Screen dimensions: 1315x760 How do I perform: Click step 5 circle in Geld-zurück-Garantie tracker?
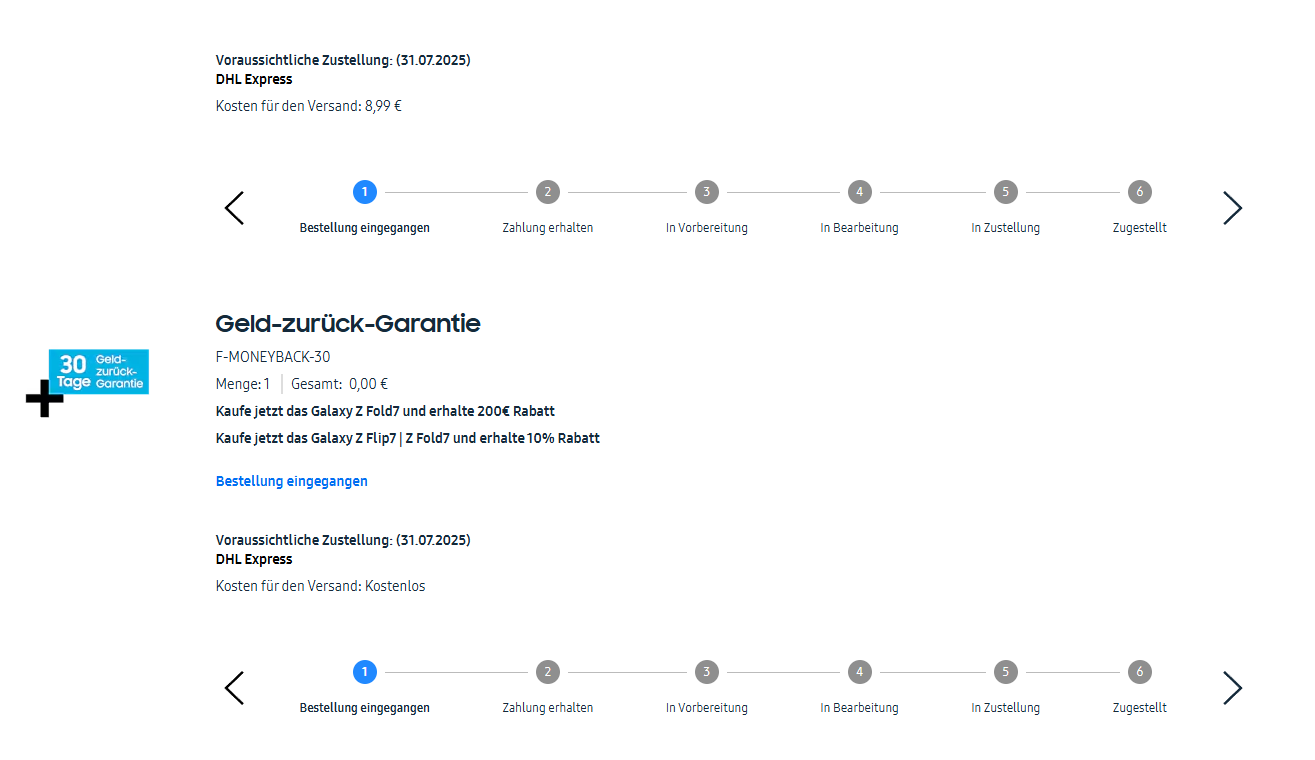tap(1005, 672)
